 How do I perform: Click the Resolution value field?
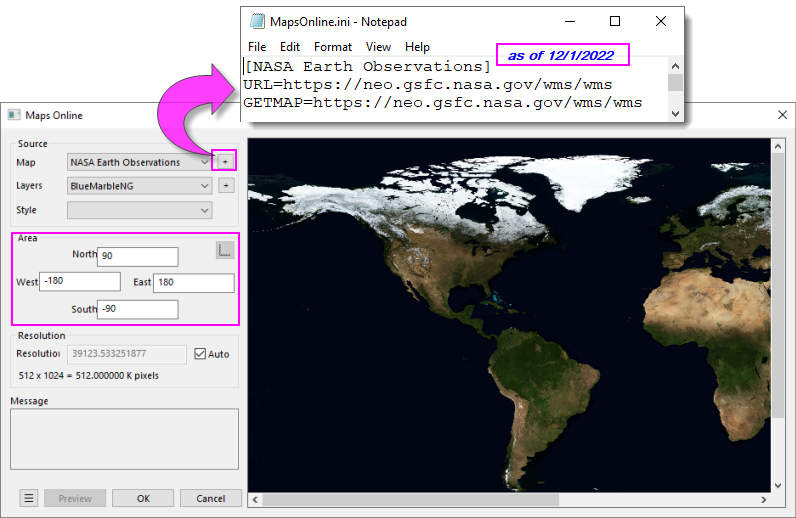click(x=127, y=354)
